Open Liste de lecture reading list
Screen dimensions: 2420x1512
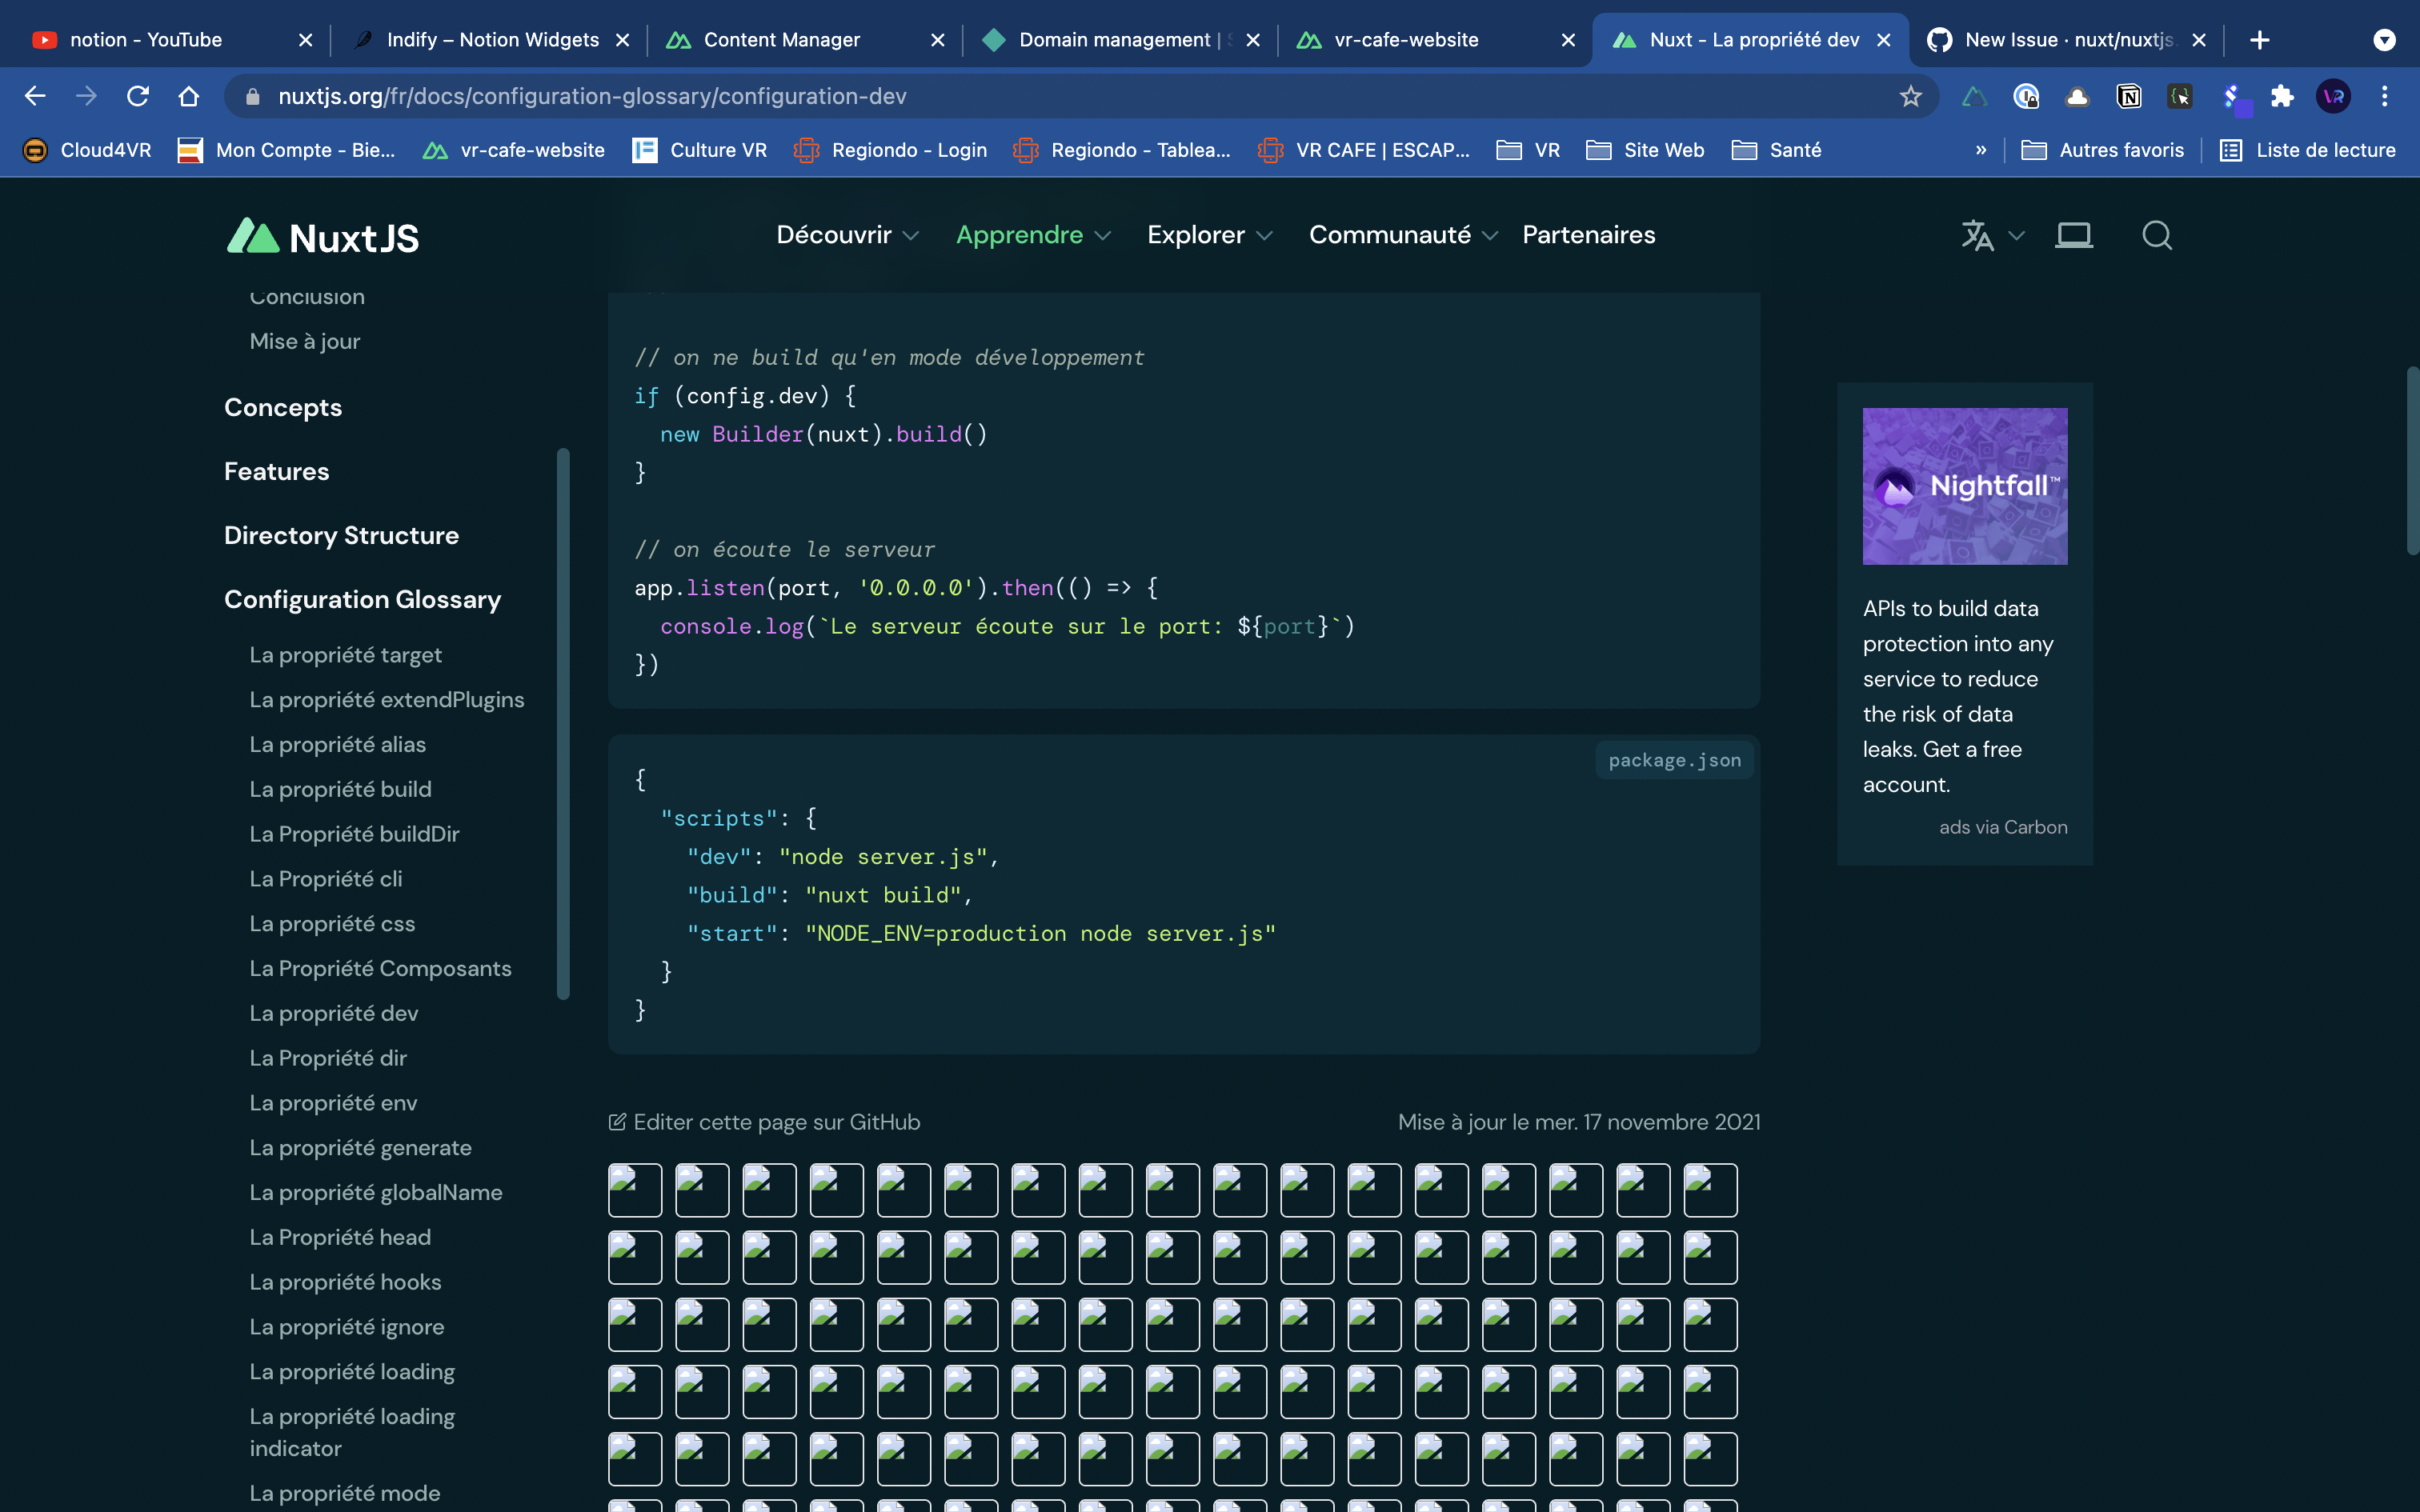pos(2308,150)
